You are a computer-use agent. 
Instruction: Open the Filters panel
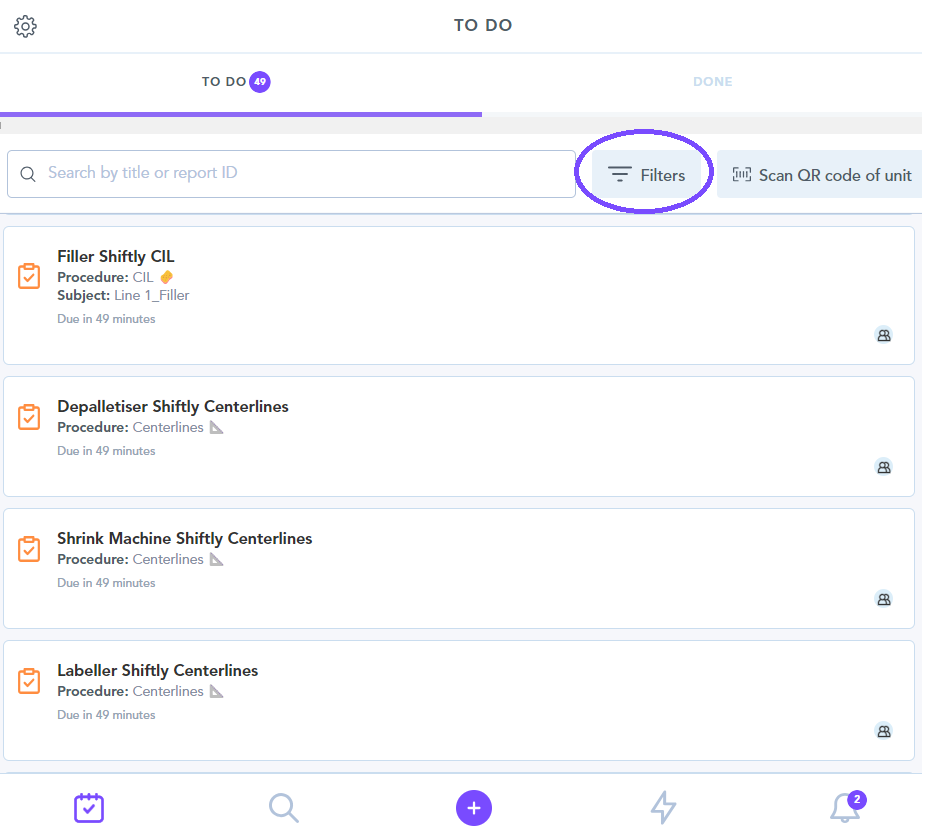pyautogui.click(x=648, y=175)
